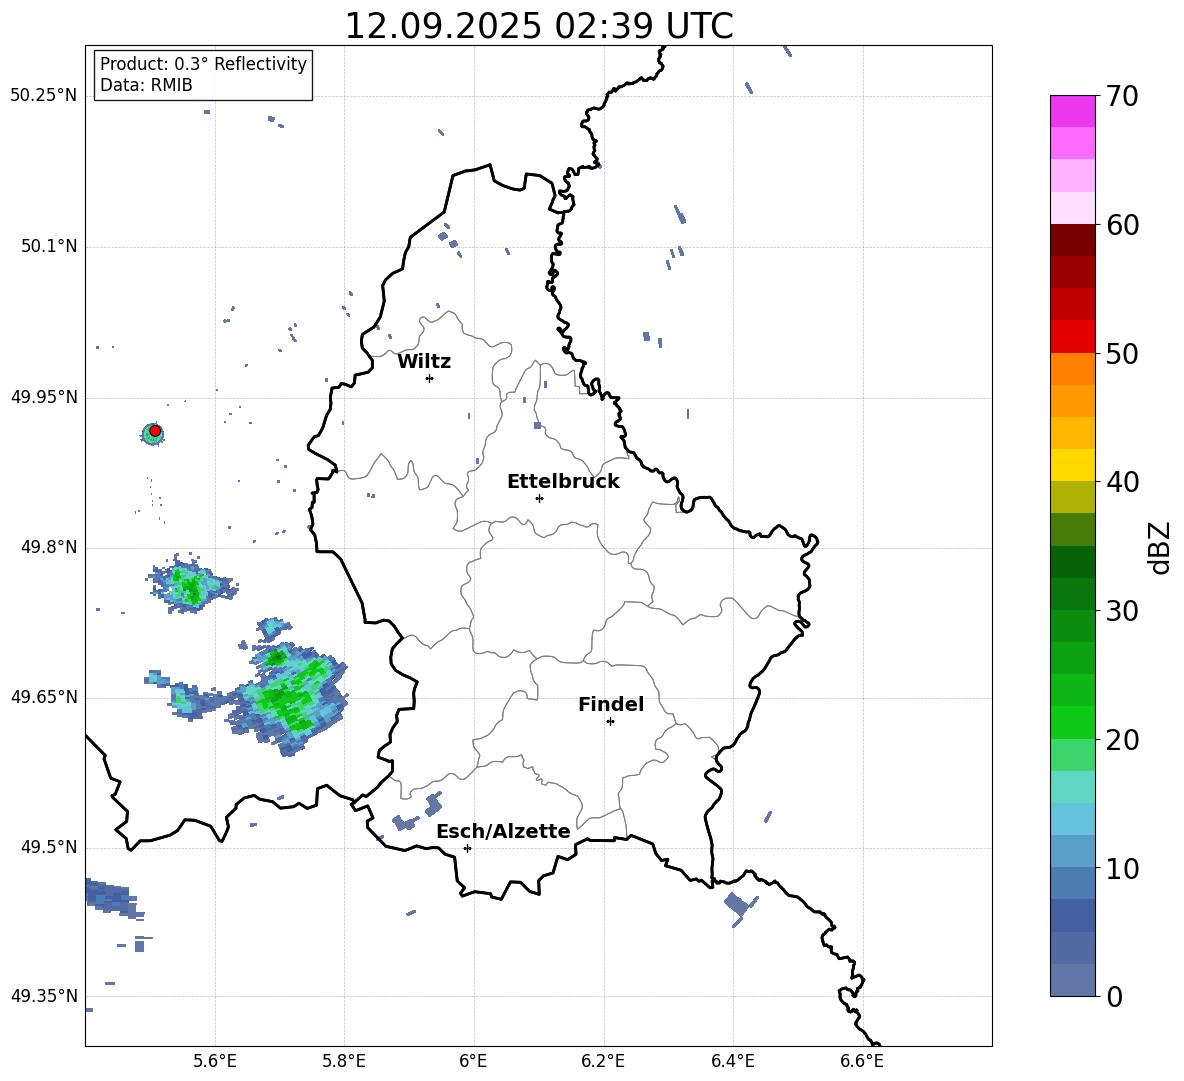1184x1081 pixels.
Task: Click the cross marker below Esch/Alzette
Action: [467, 848]
